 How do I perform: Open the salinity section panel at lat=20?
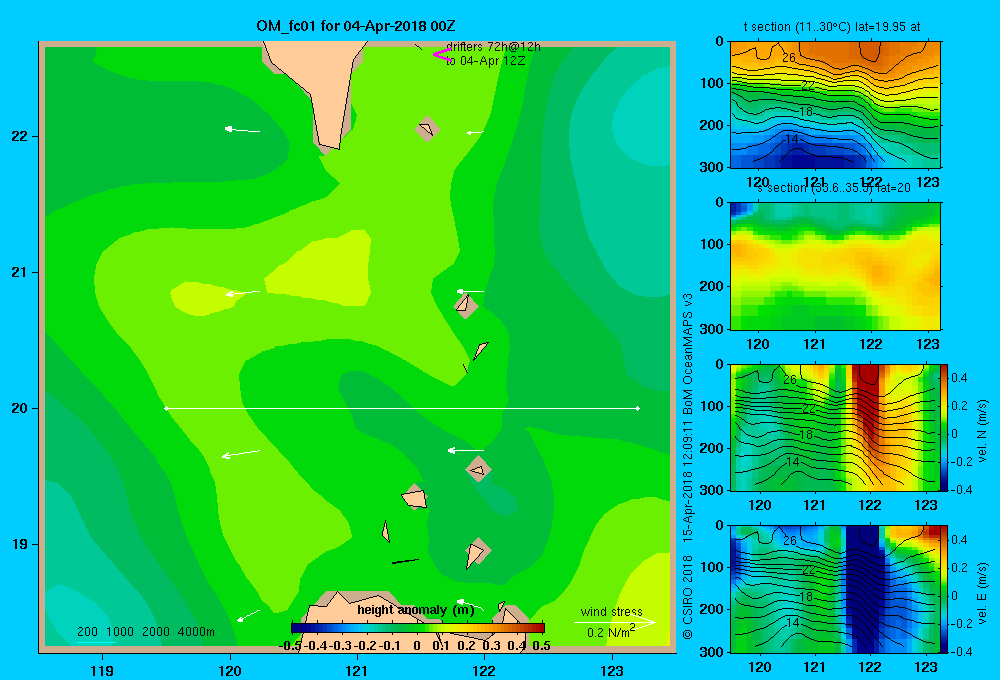coord(835,266)
